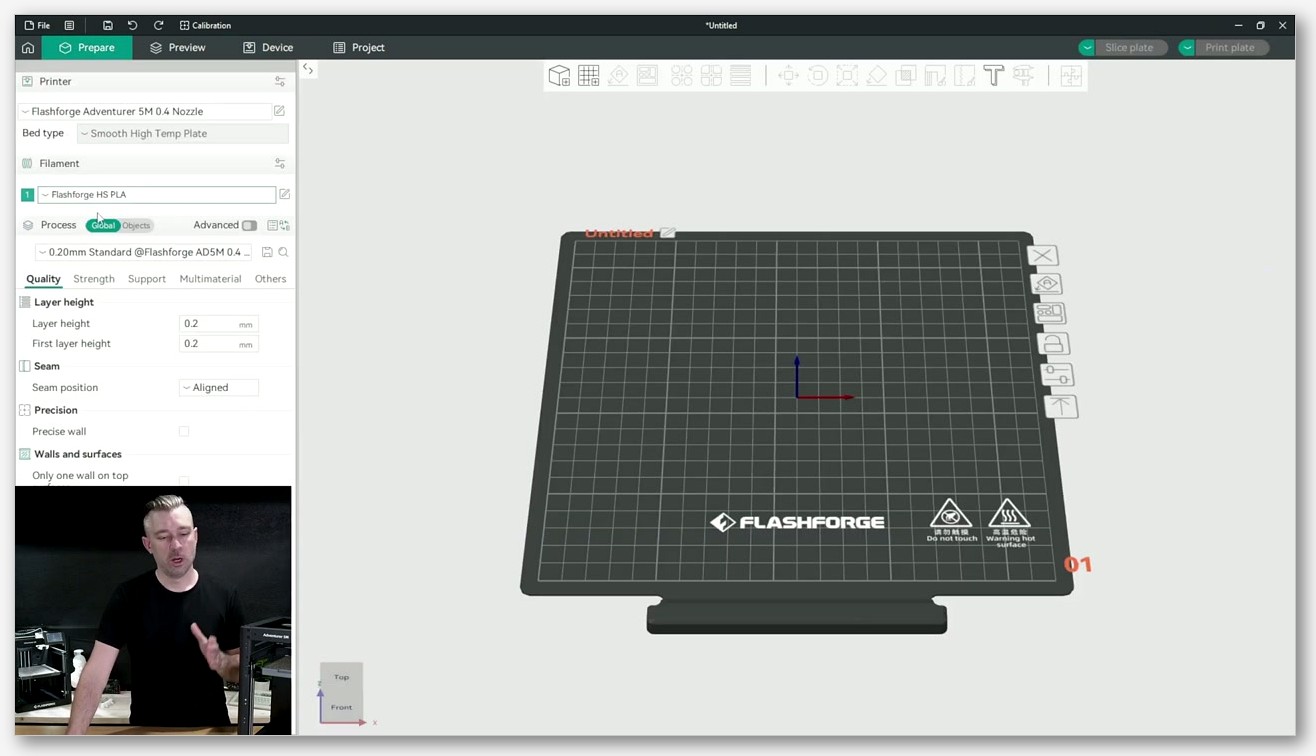Expand the Seam position Aligned dropdown
This screenshot has height=756, width=1316.
pos(219,387)
